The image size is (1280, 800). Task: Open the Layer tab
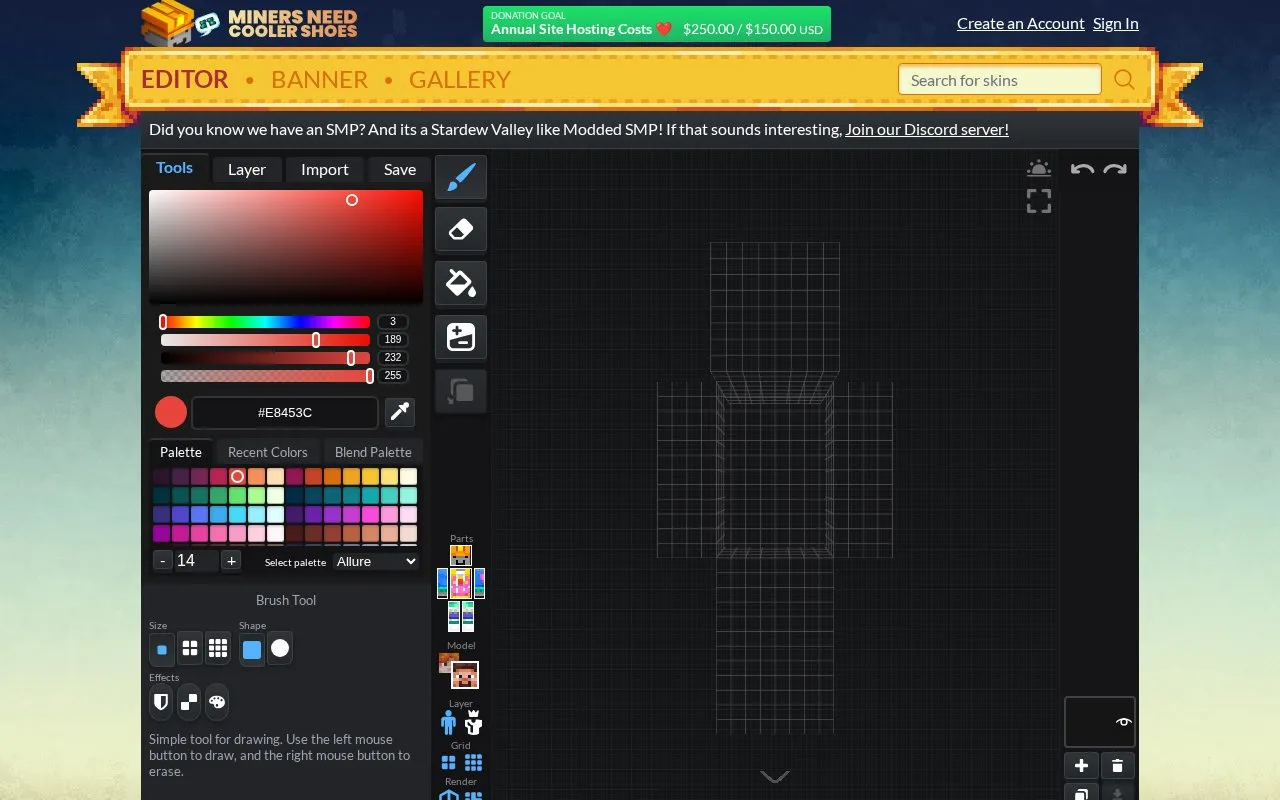click(x=247, y=169)
